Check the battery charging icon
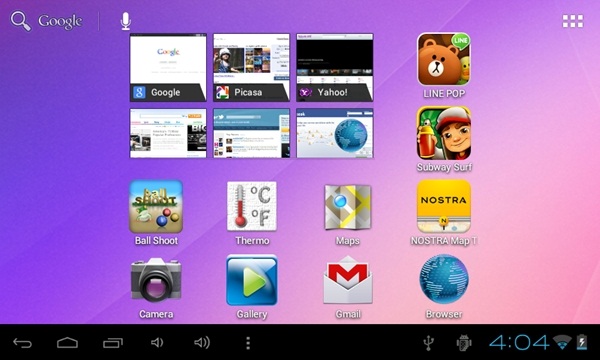600x360 pixels. [x=582, y=342]
